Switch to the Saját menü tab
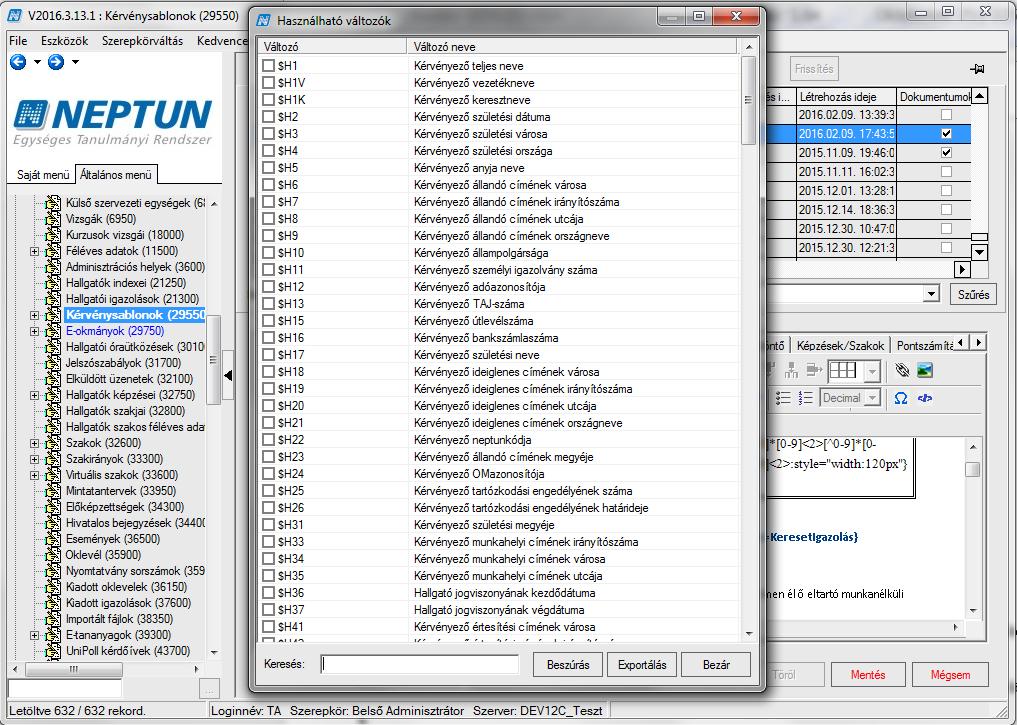The image size is (1017, 725). pyautogui.click(x=43, y=175)
